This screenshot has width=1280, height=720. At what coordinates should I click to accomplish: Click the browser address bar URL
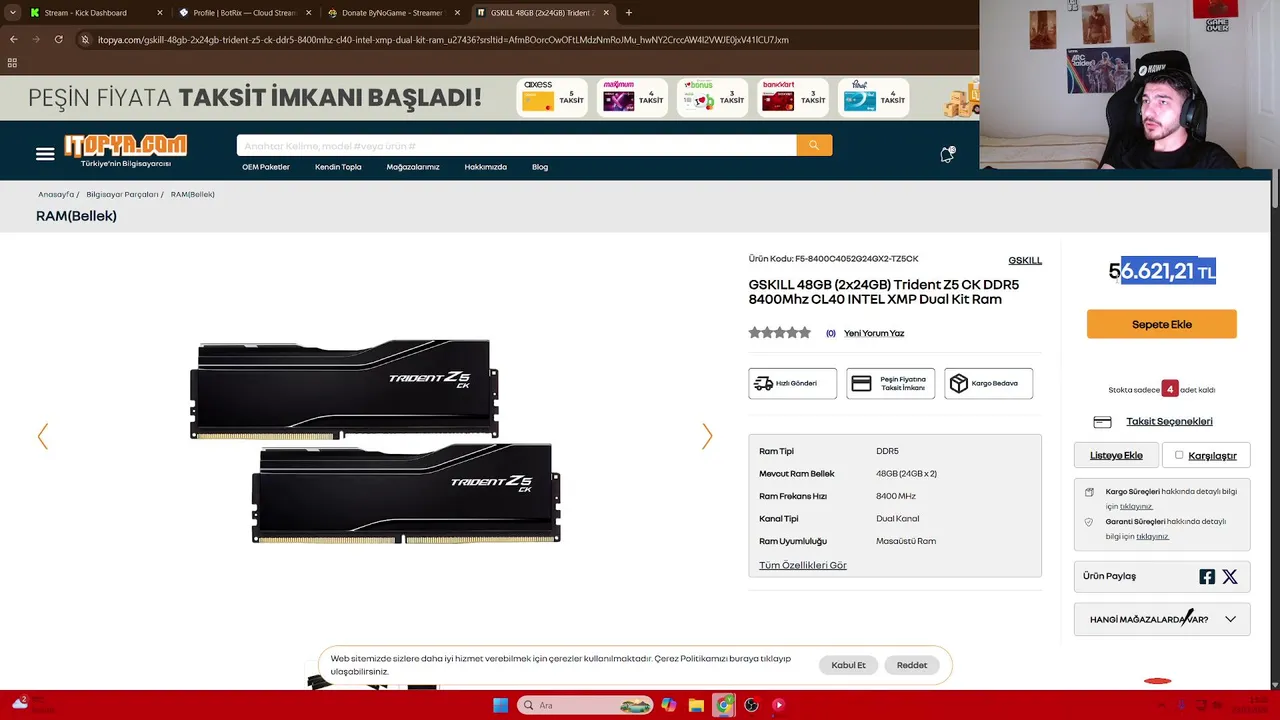click(x=443, y=40)
